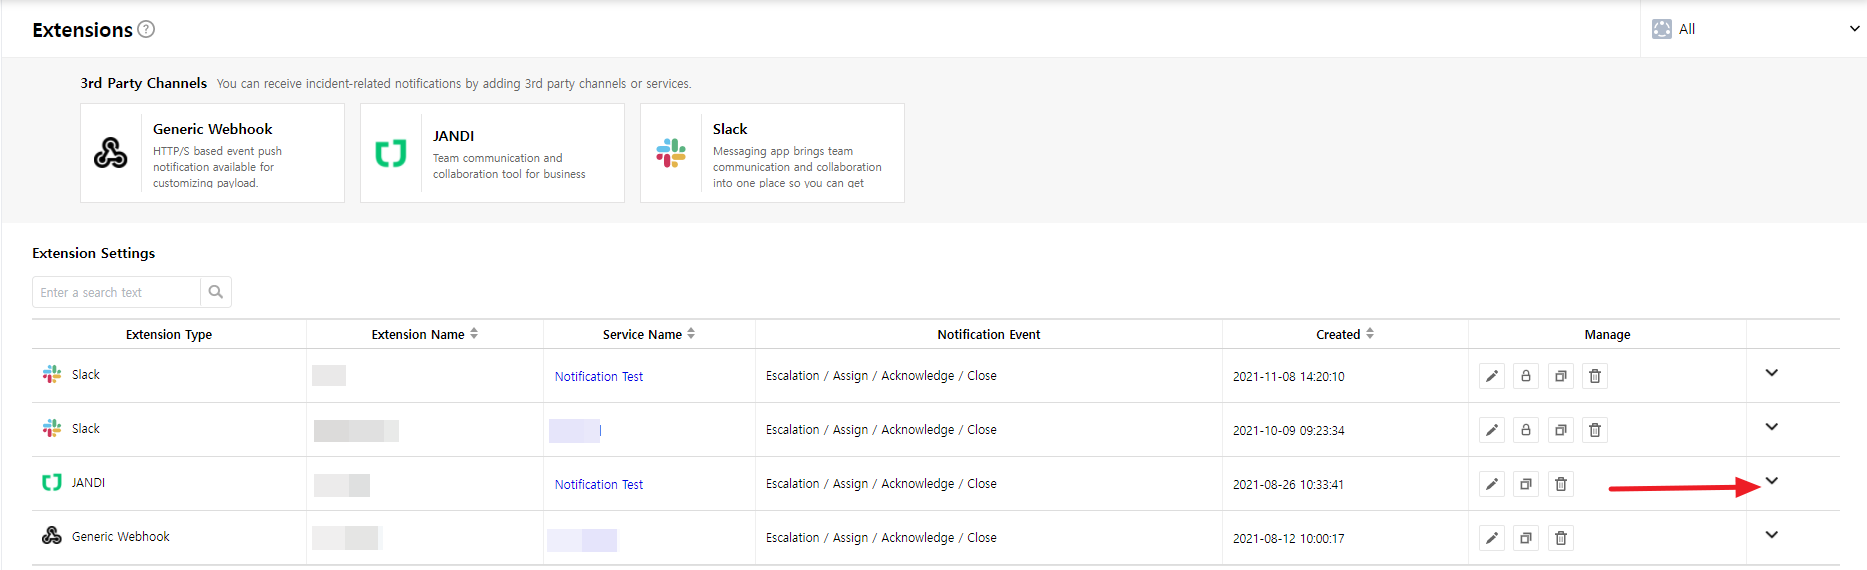The width and height of the screenshot is (1867, 570).
Task: Open Notification Test link in JANDI row
Action: [598, 484]
